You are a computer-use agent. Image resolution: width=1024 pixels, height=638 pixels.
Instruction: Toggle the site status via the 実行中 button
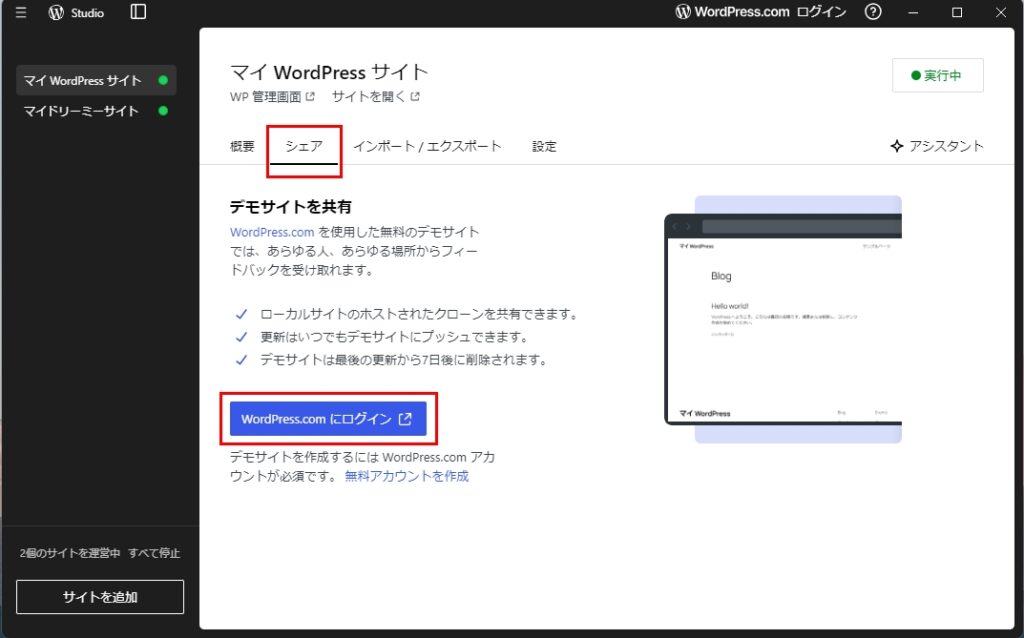tap(937, 74)
